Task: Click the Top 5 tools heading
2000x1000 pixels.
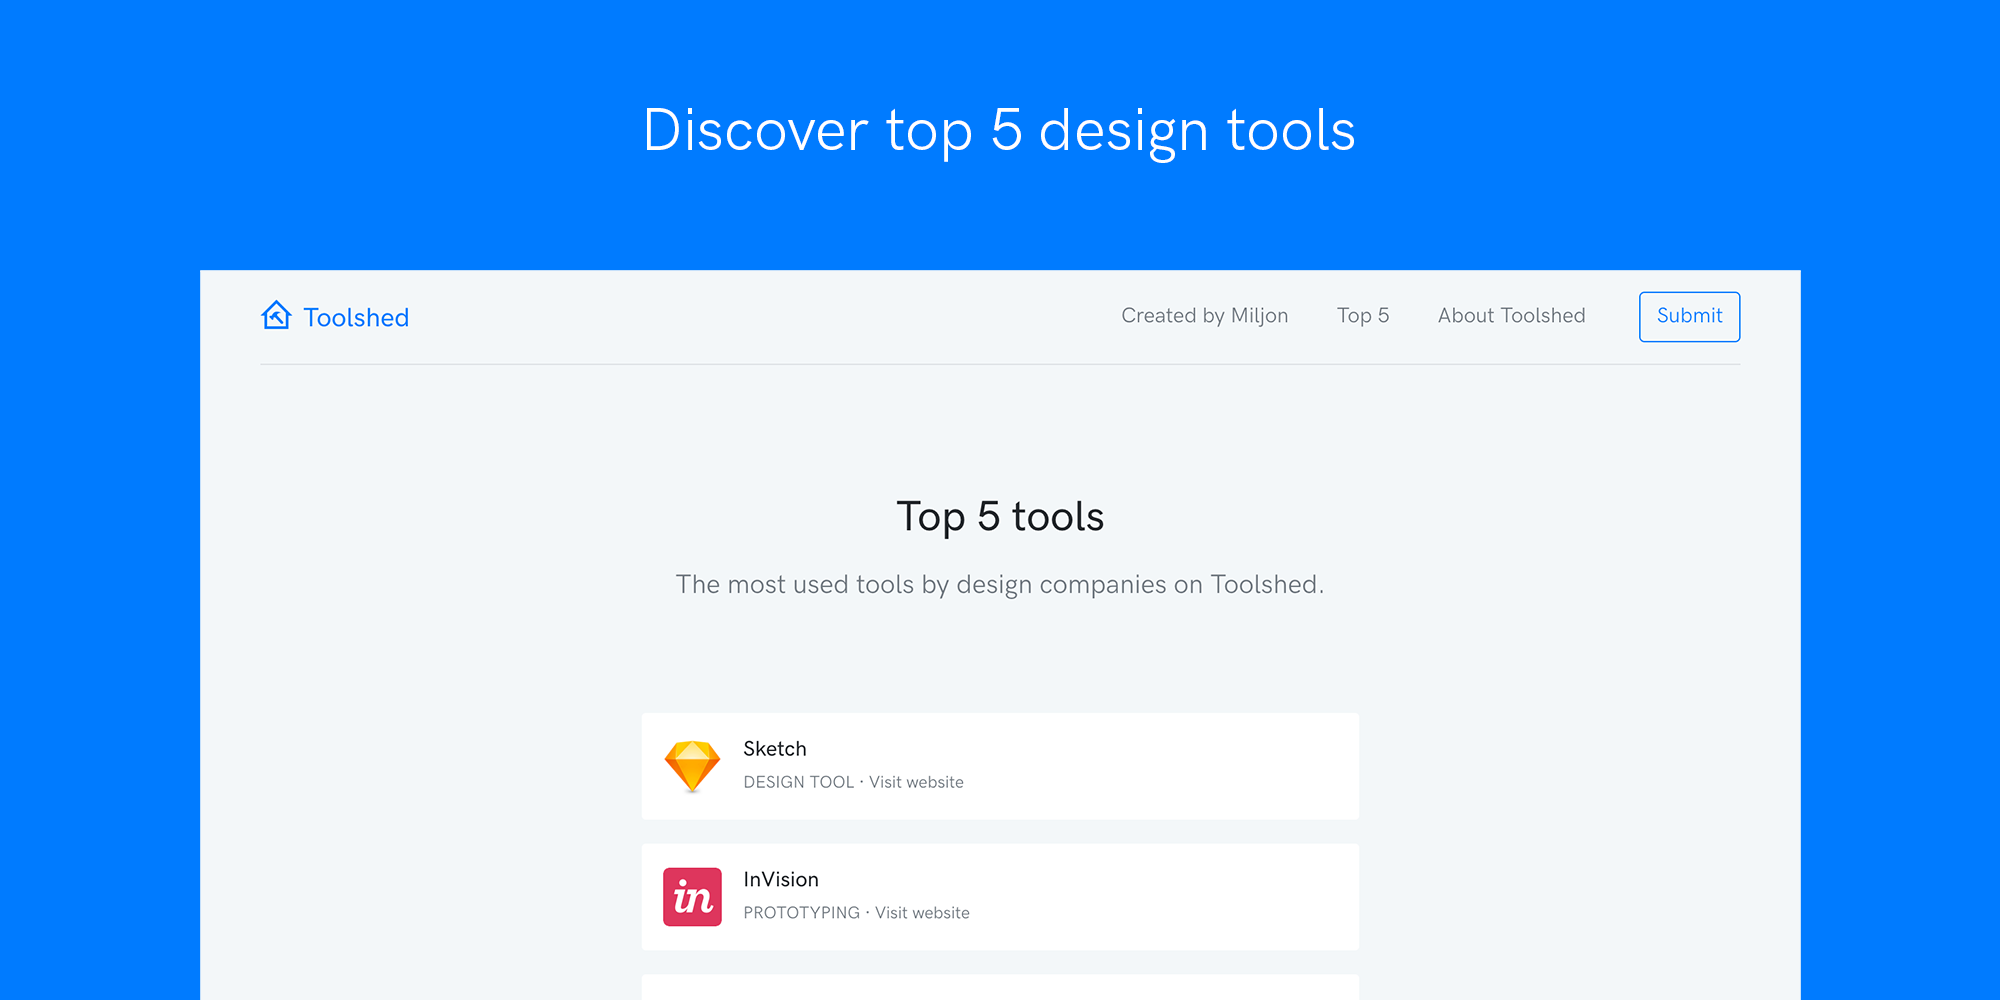Action: pyautogui.click(x=1000, y=518)
